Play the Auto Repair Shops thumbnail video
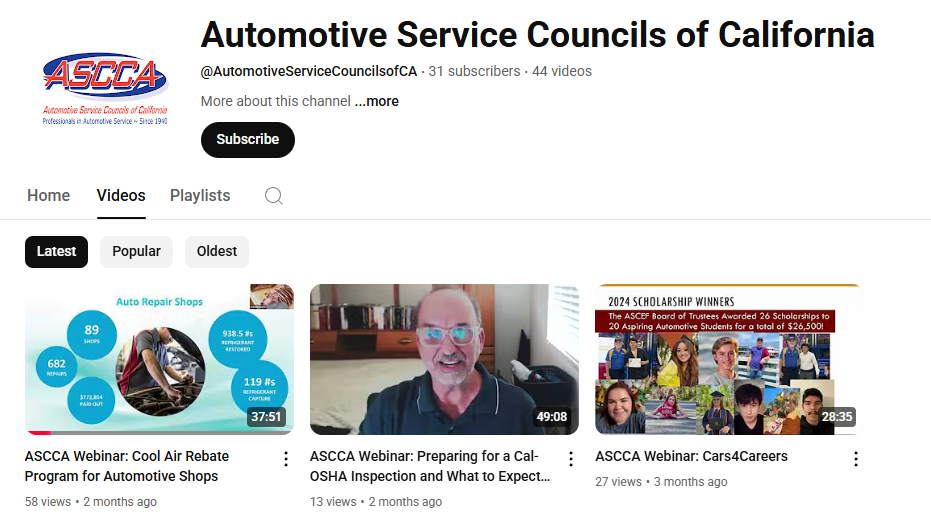This screenshot has height=524, width=931. (159, 360)
